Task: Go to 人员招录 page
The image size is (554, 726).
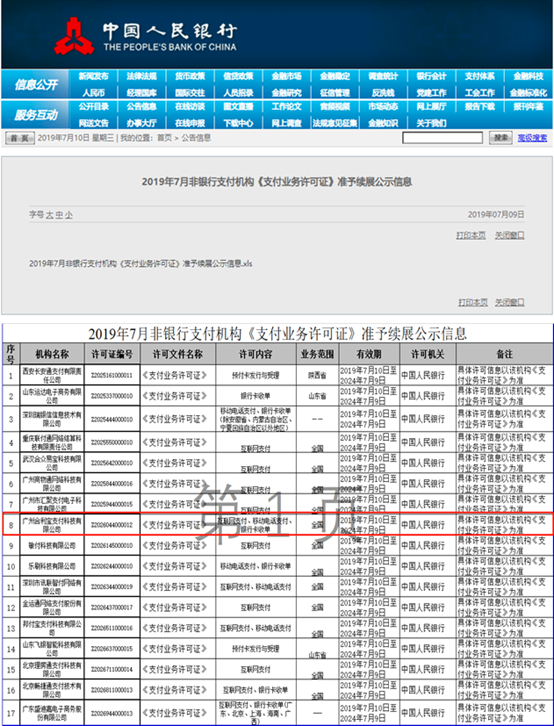Action: click(x=238, y=93)
